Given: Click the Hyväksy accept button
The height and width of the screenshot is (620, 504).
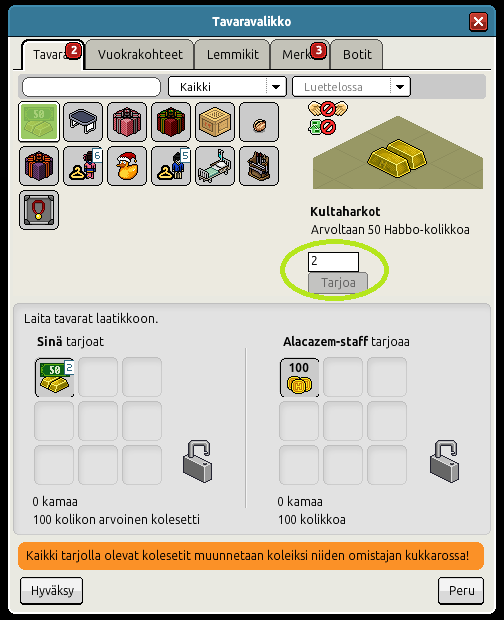Looking at the screenshot, I should tap(52, 591).
